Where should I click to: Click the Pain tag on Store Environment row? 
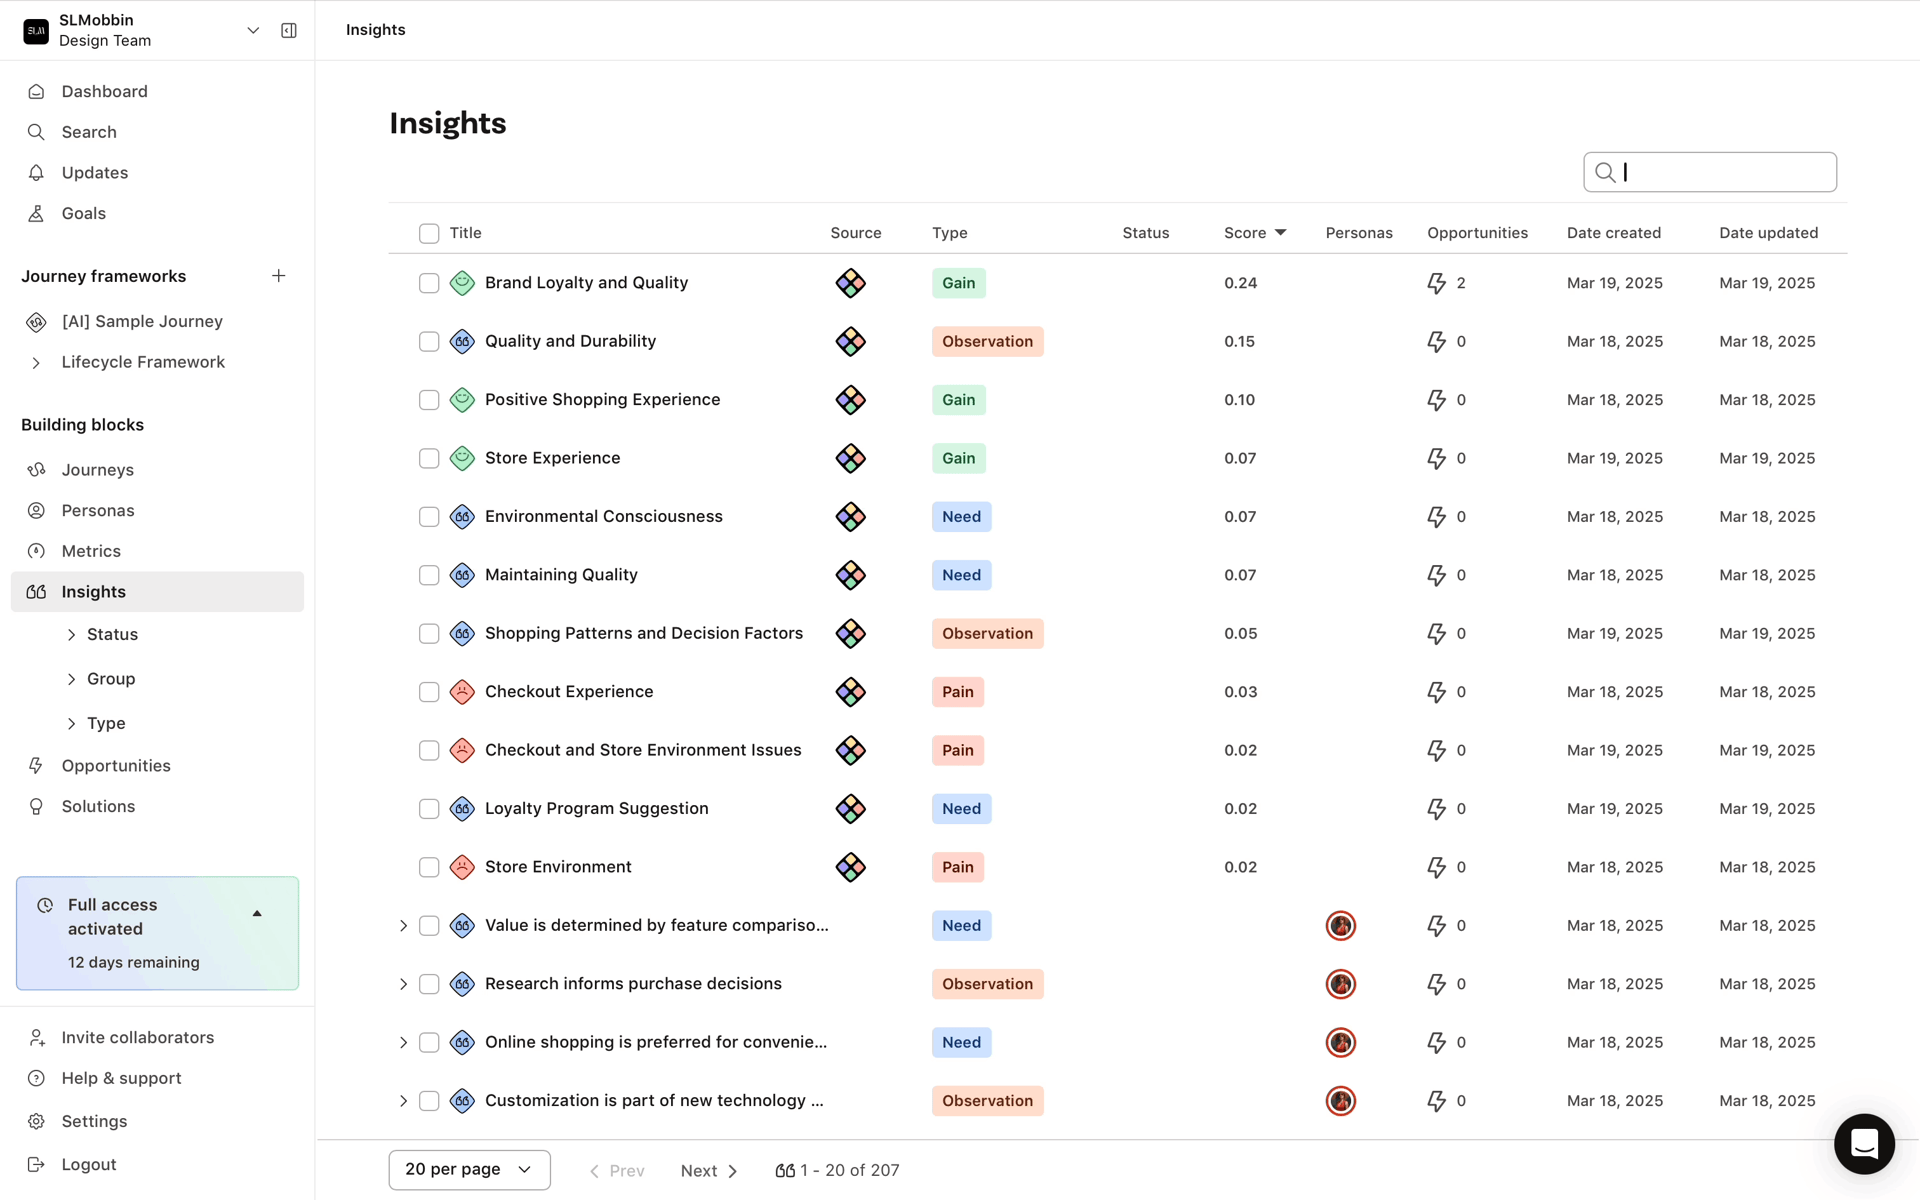click(957, 867)
